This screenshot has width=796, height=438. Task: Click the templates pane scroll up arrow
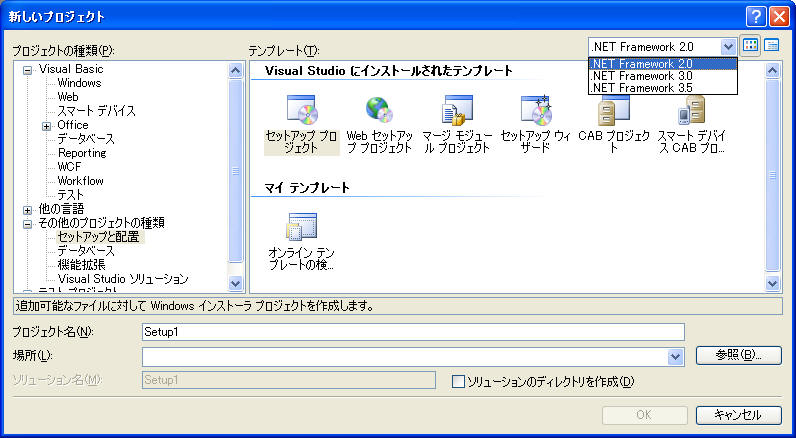point(773,71)
